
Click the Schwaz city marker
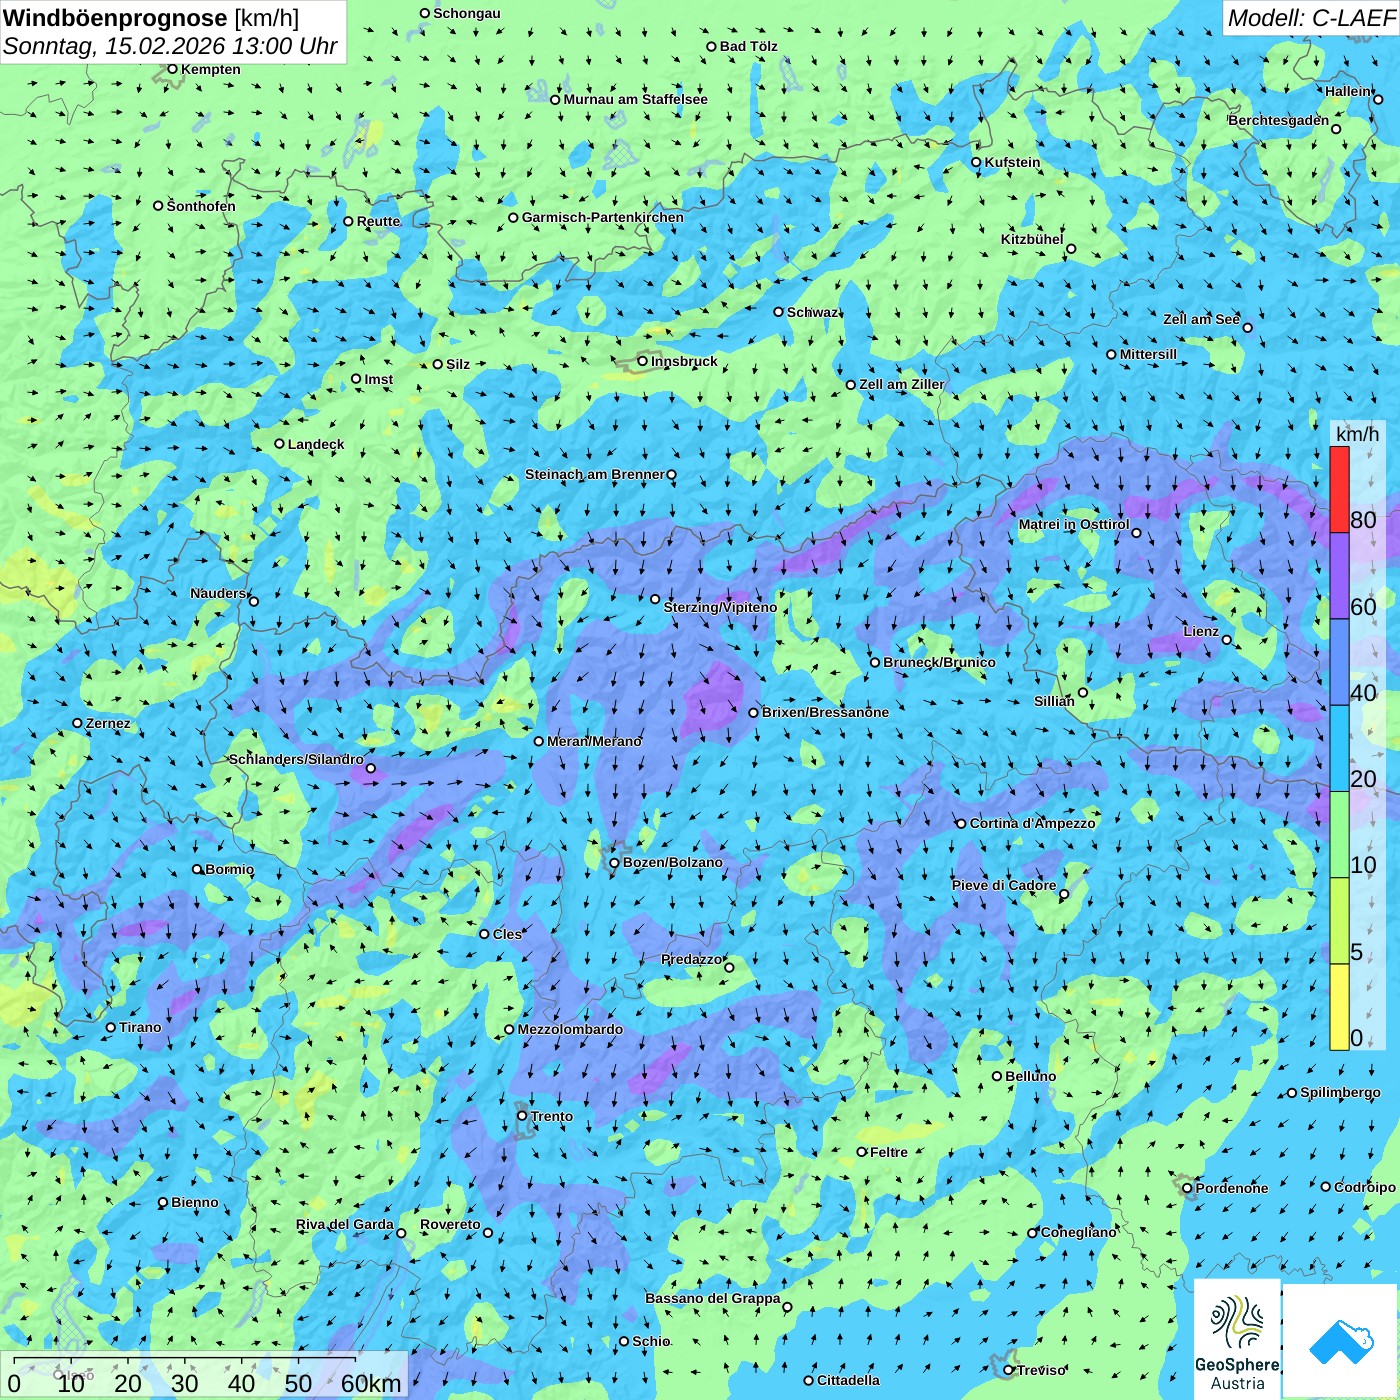pos(779,312)
